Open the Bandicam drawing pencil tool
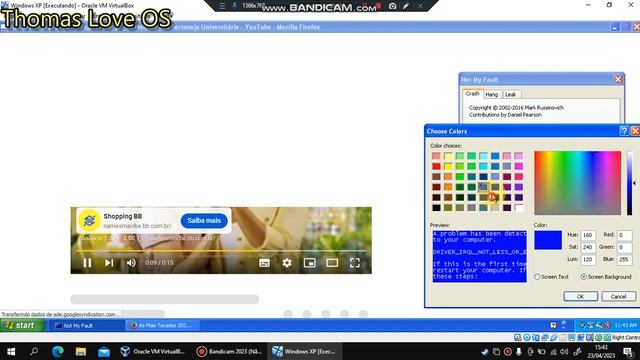Image resolution: width=640 pixels, height=360 pixels. [406, 6]
